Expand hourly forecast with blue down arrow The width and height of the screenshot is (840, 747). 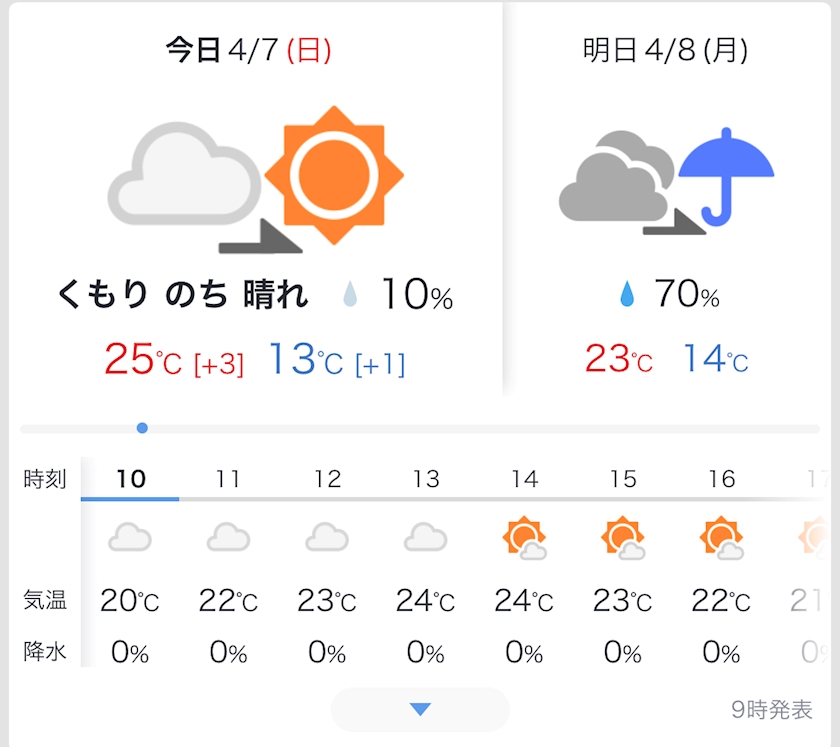(420, 709)
